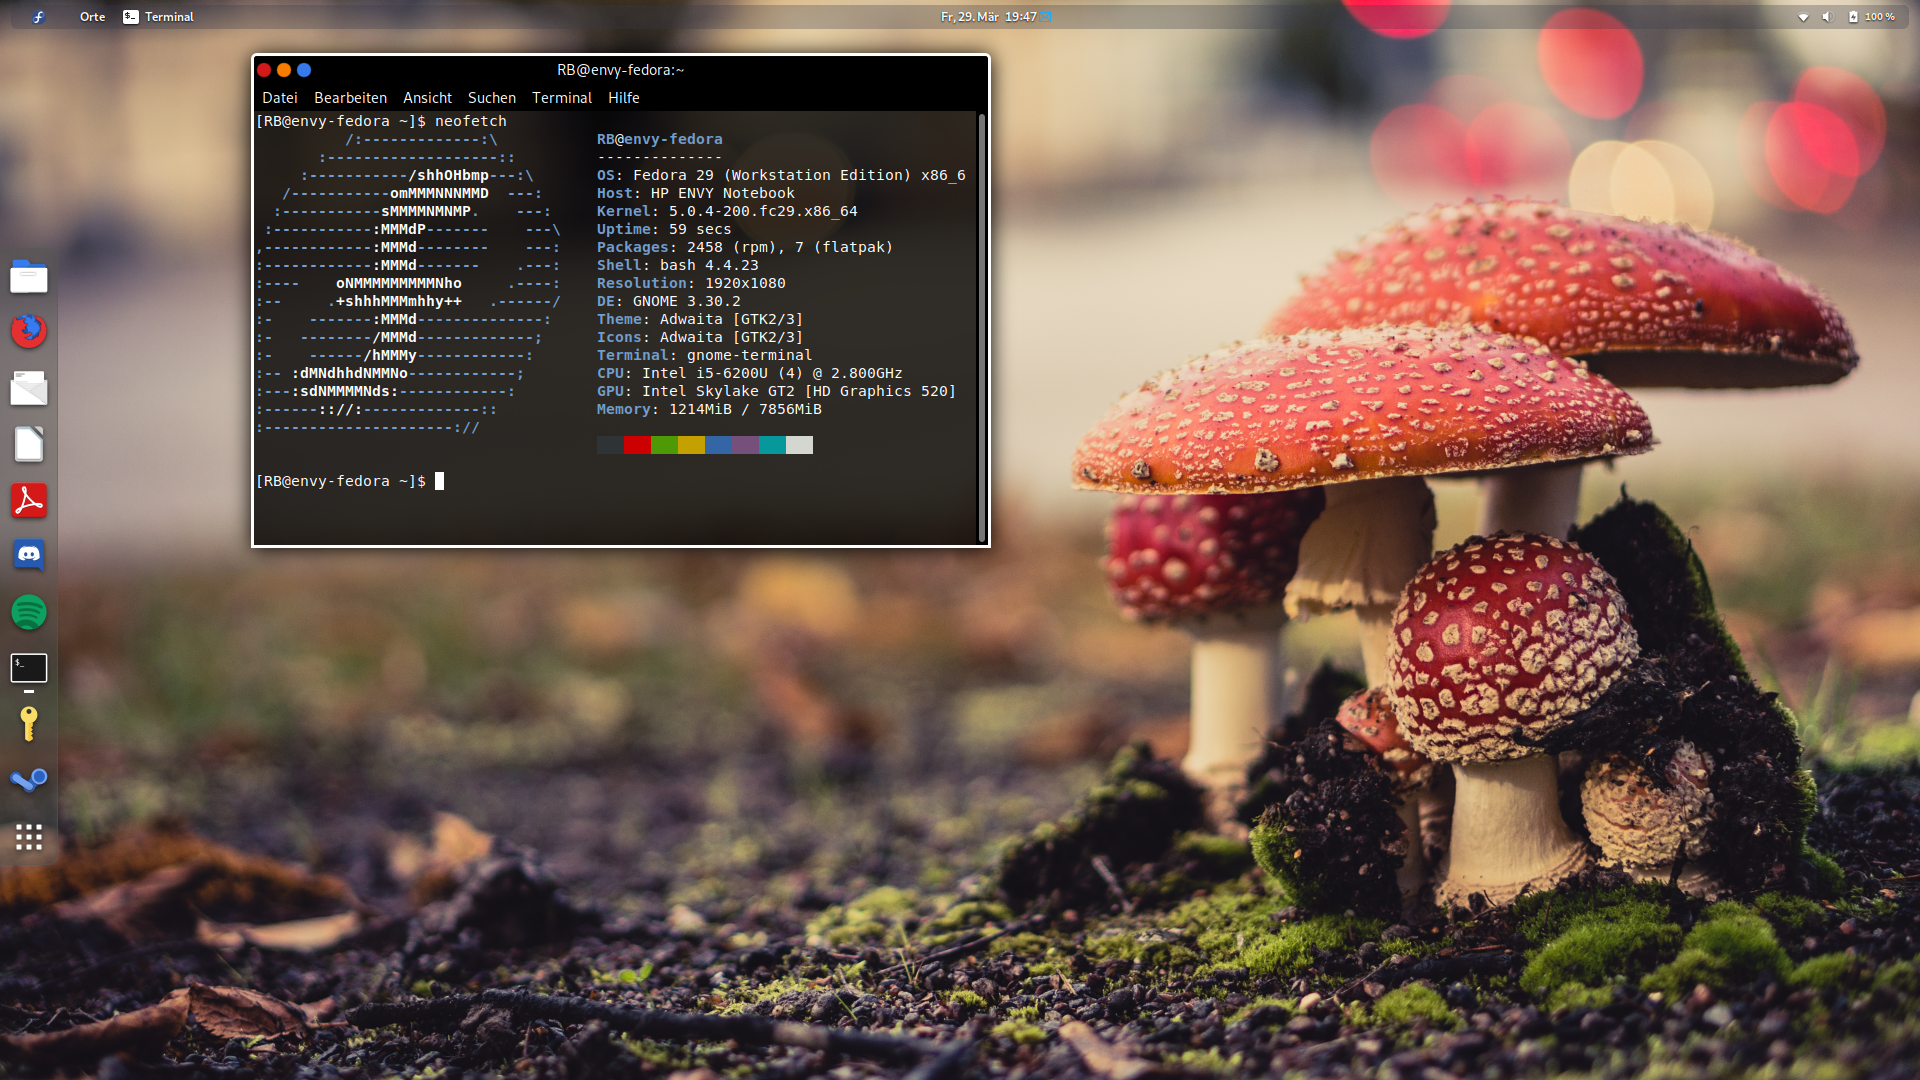Open clock and calendar in top bar

point(988,17)
